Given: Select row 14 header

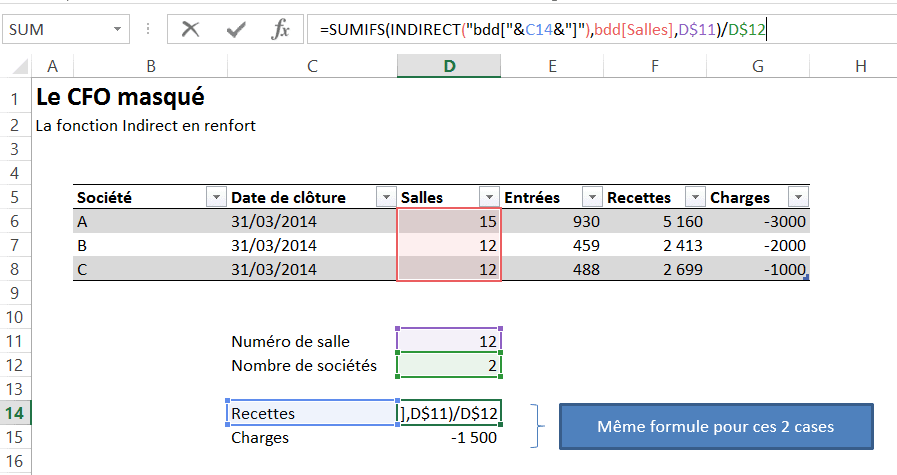Looking at the screenshot, I should (x=15, y=413).
